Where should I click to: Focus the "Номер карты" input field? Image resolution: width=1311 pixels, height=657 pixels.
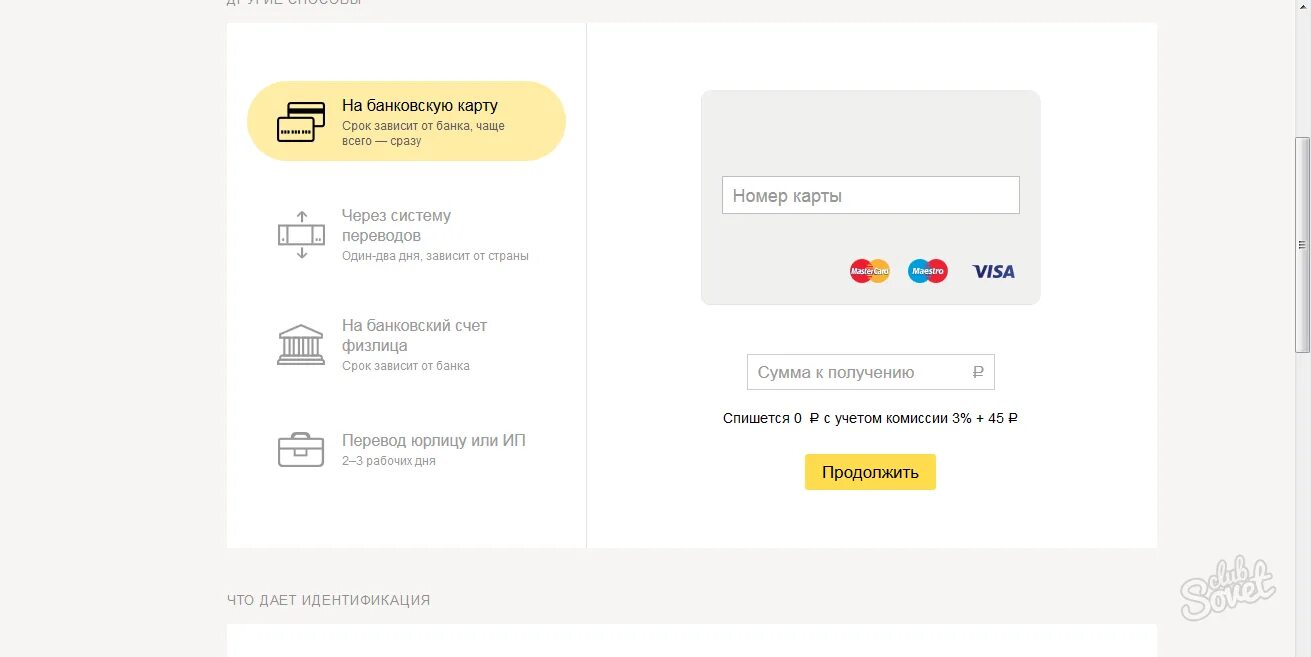[871, 195]
